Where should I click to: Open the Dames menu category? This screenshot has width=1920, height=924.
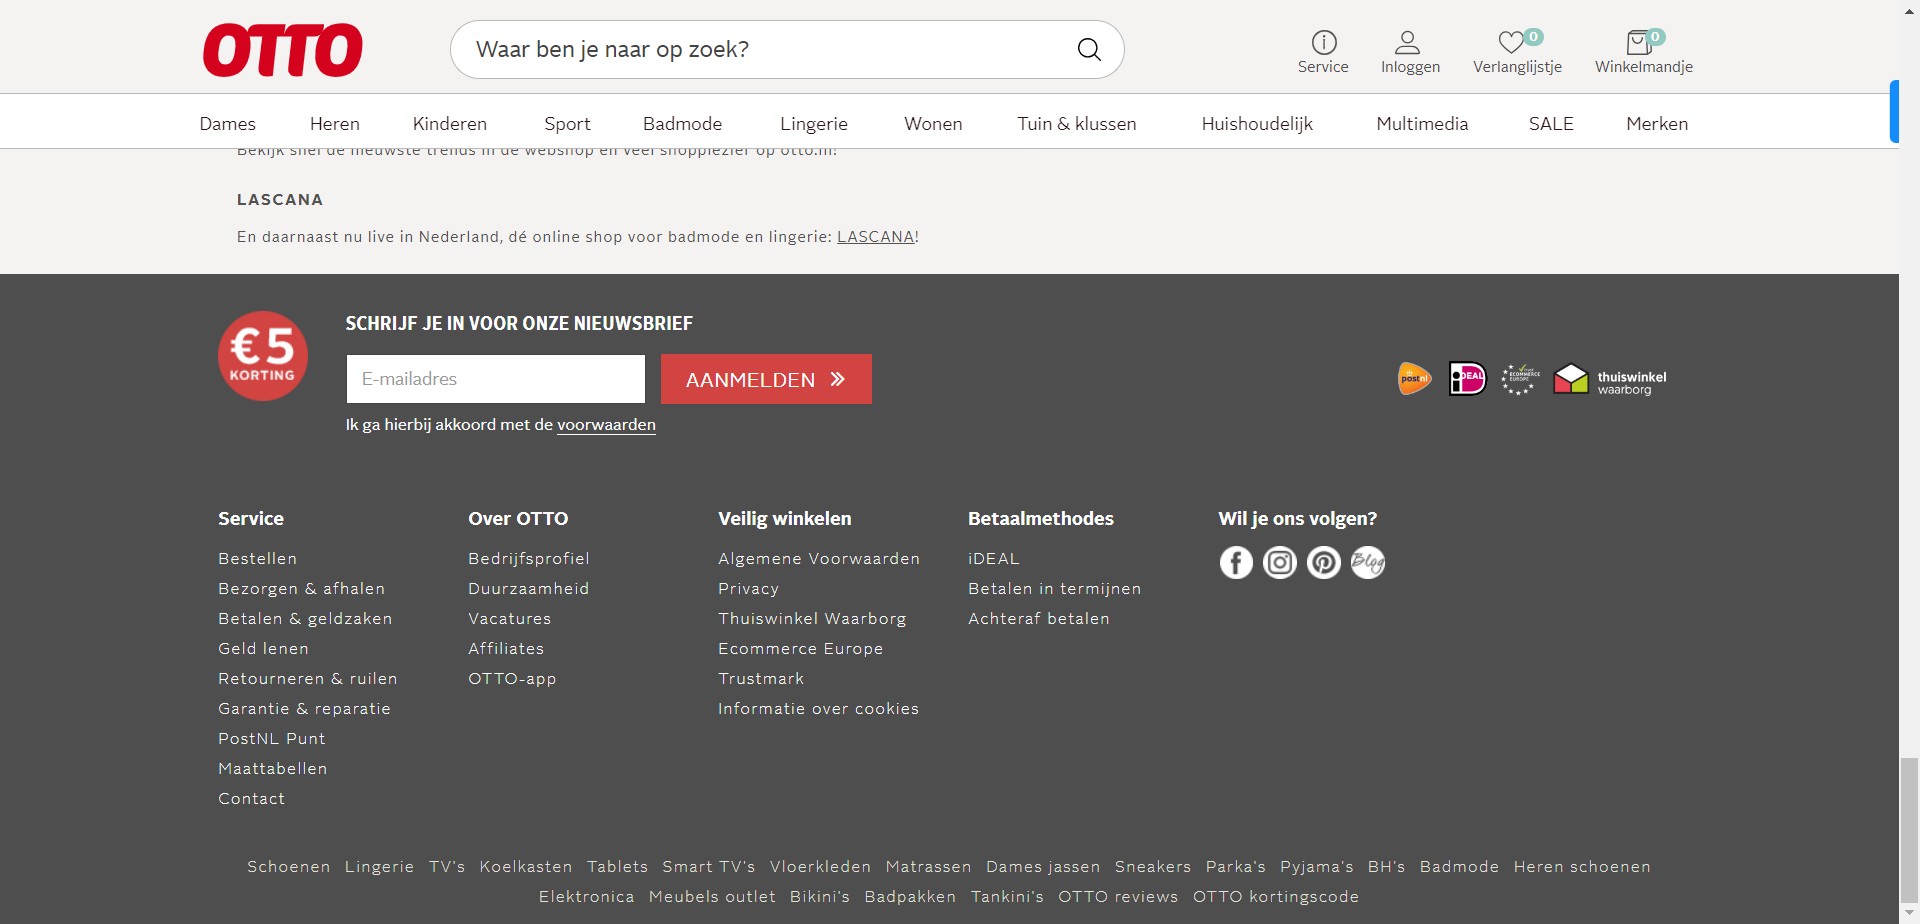tap(228, 124)
